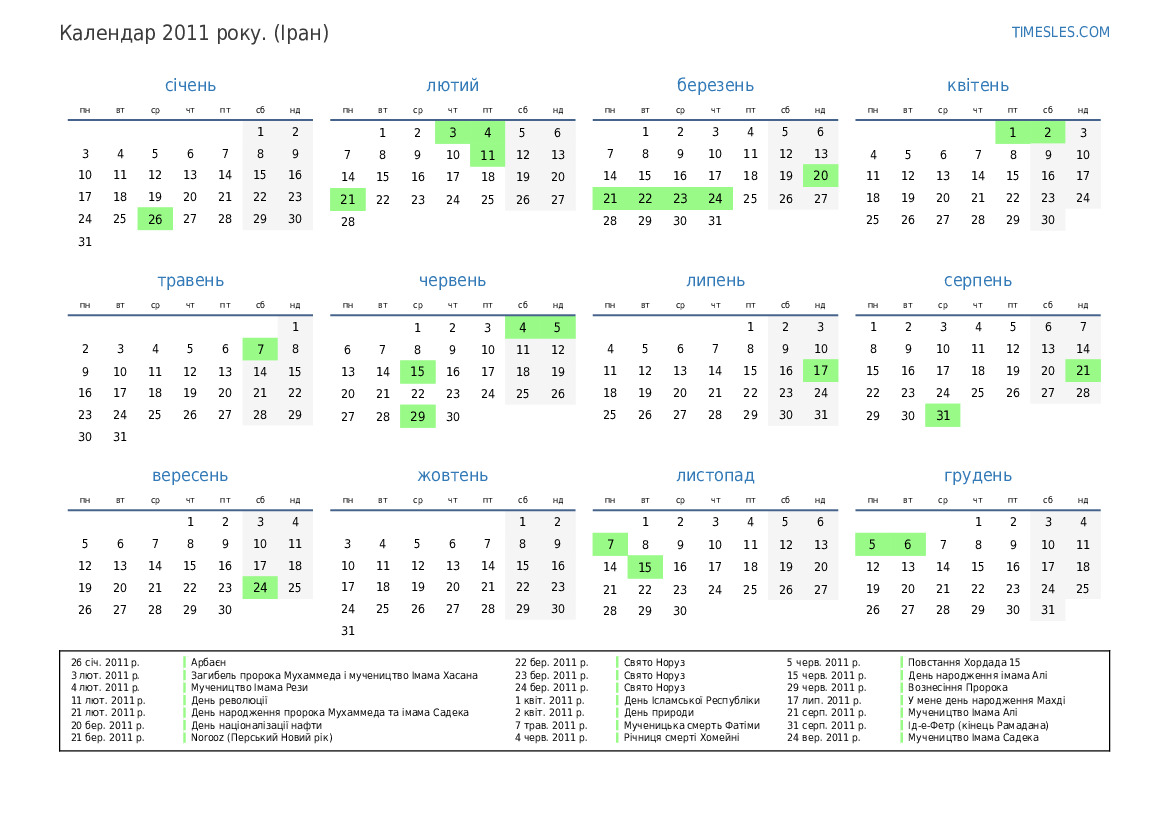Click the 'жовтень' month heading
Viewport: 1169px width, 827px height.
click(453, 475)
